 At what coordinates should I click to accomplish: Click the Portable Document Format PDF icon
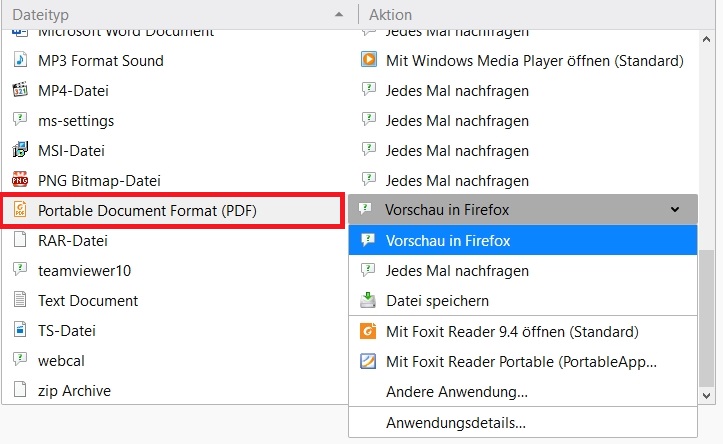coord(20,210)
